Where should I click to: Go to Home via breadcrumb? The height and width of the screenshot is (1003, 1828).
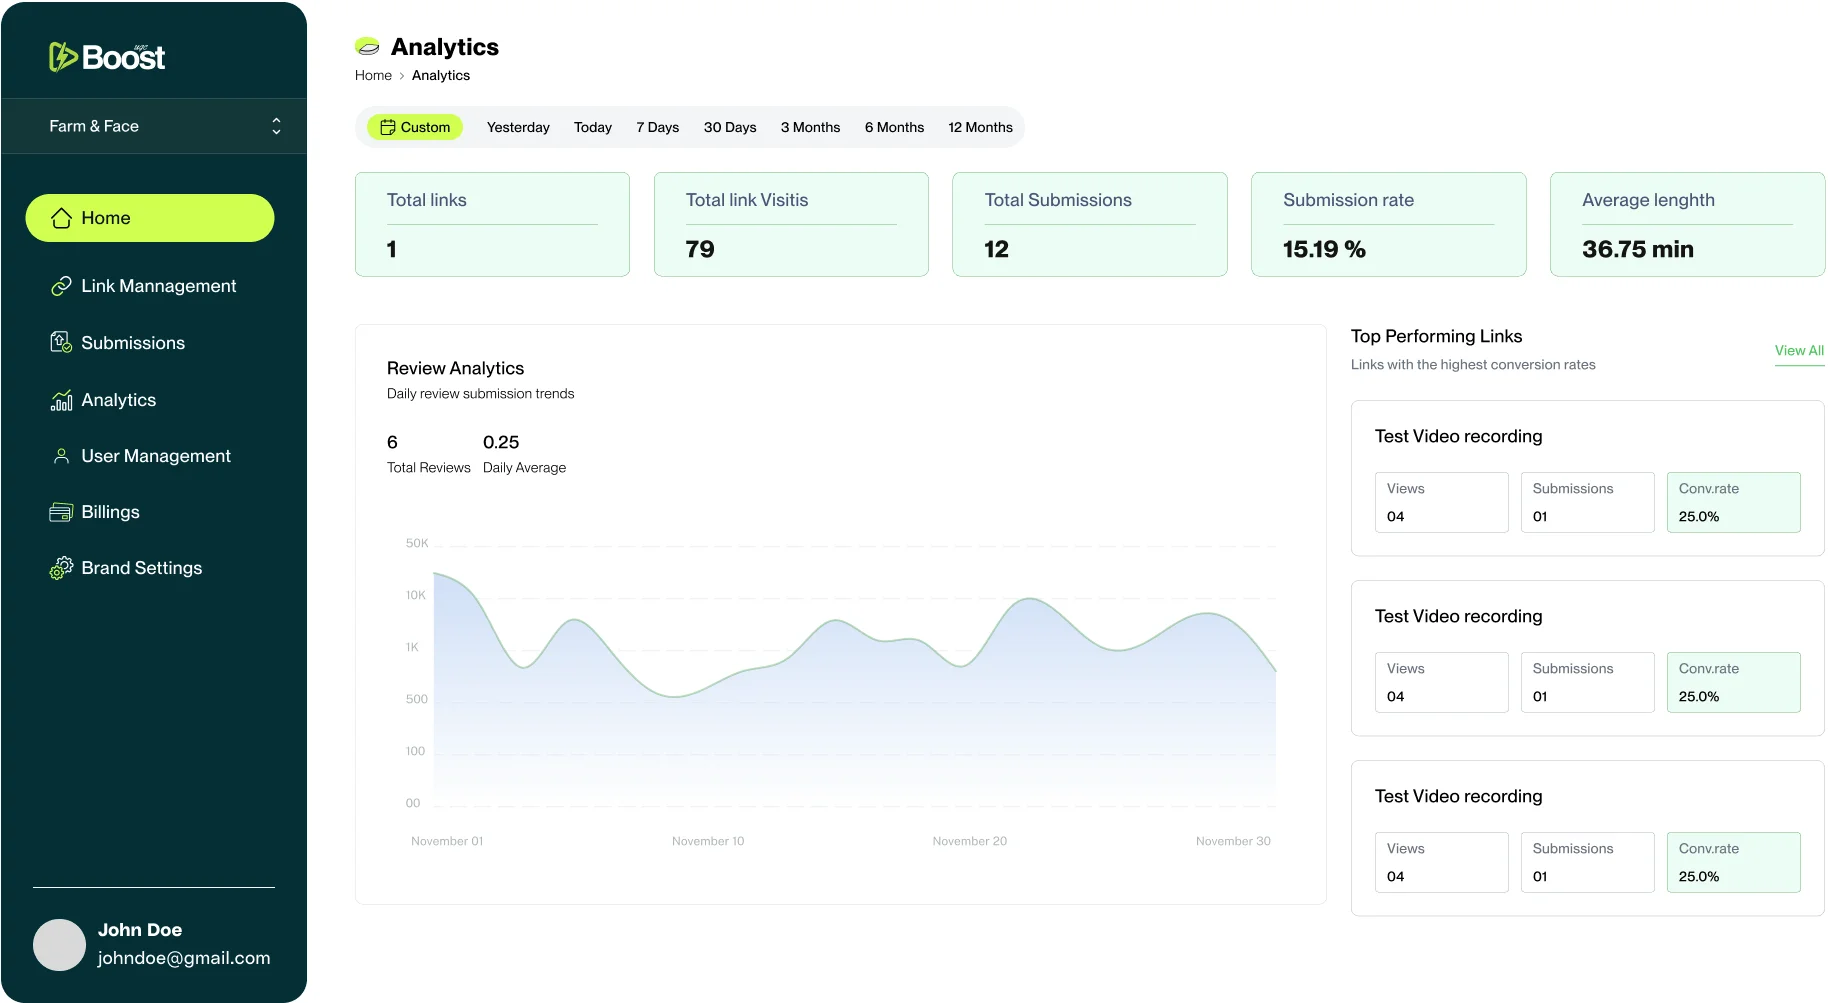click(373, 76)
